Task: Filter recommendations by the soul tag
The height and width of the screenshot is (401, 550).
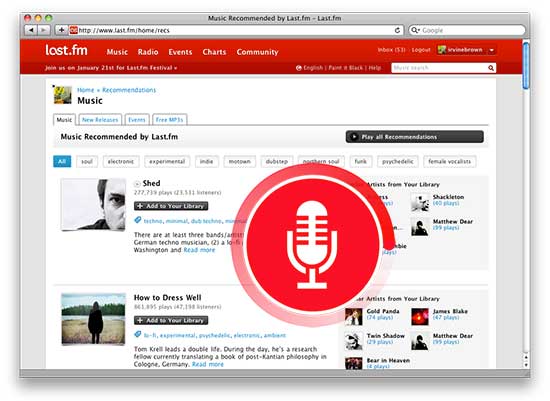Action: (87, 161)
